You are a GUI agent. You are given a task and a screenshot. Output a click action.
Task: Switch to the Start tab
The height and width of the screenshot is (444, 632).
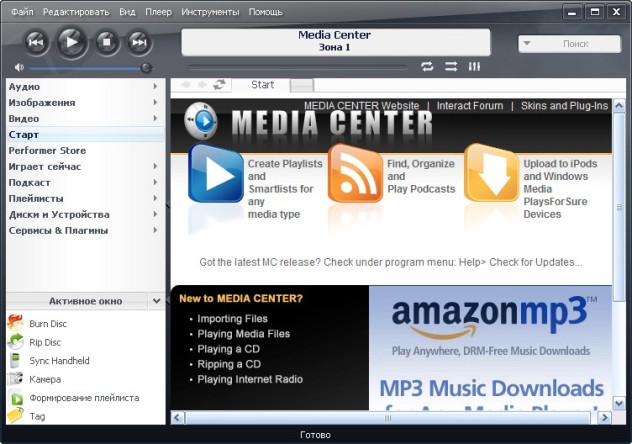point(262,85)
